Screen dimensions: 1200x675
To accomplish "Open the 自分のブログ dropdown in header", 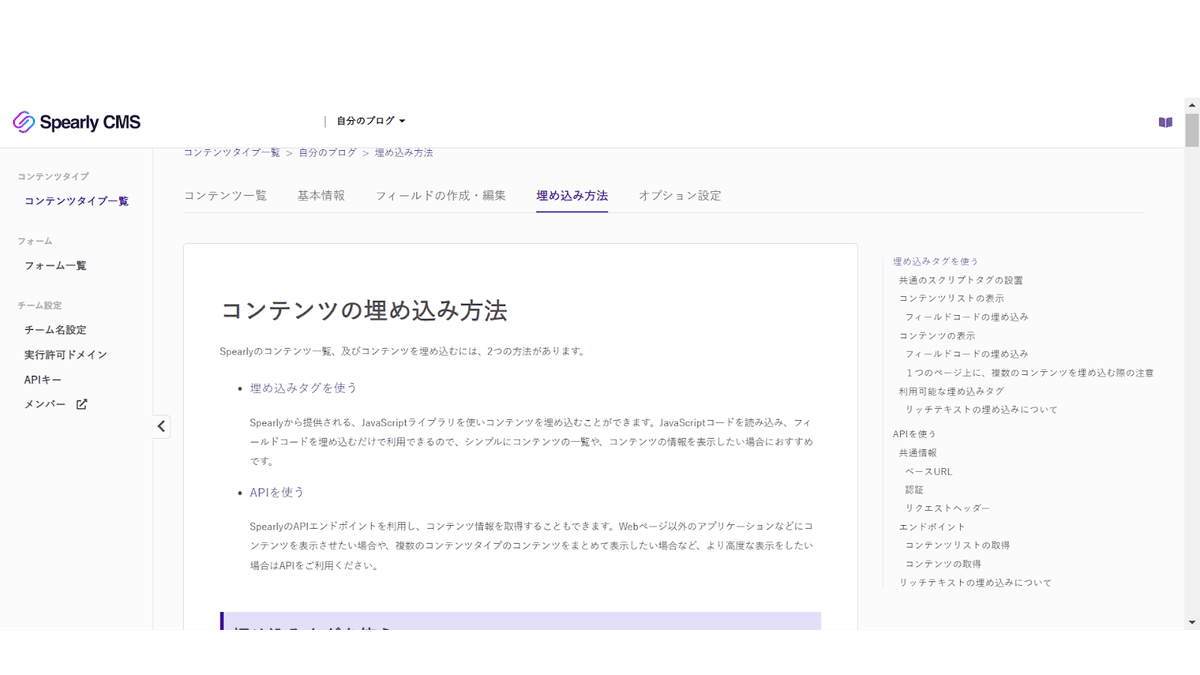I will coord(371,121).
